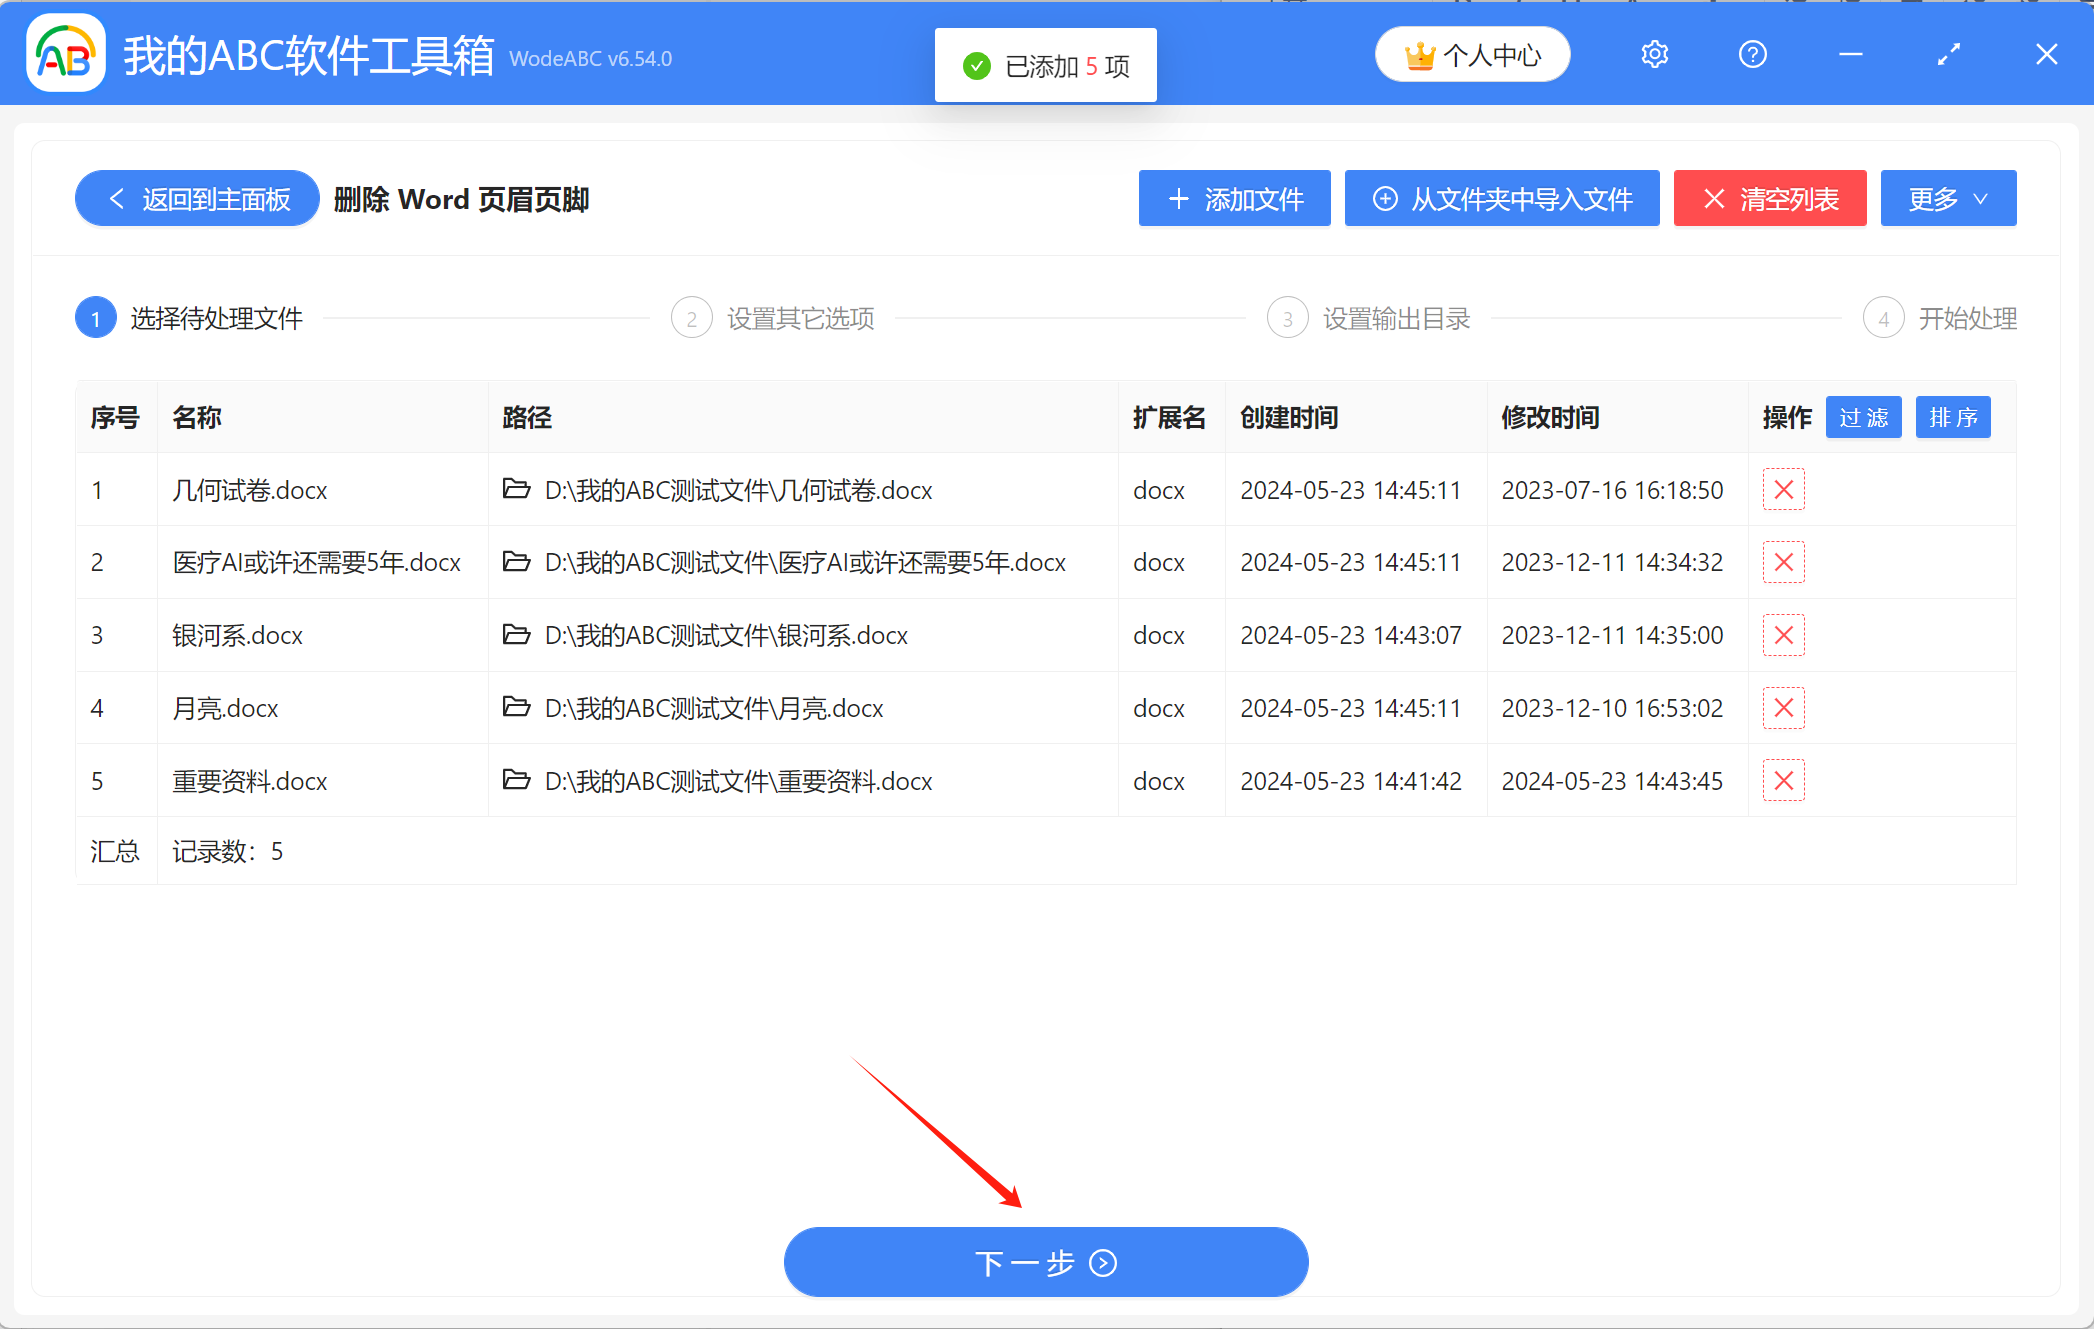Open folder icon for 医疗AI或许还需要5年.docx path
The width and height of the screenshot is (2094, 1329).
[x=516, y=562]
